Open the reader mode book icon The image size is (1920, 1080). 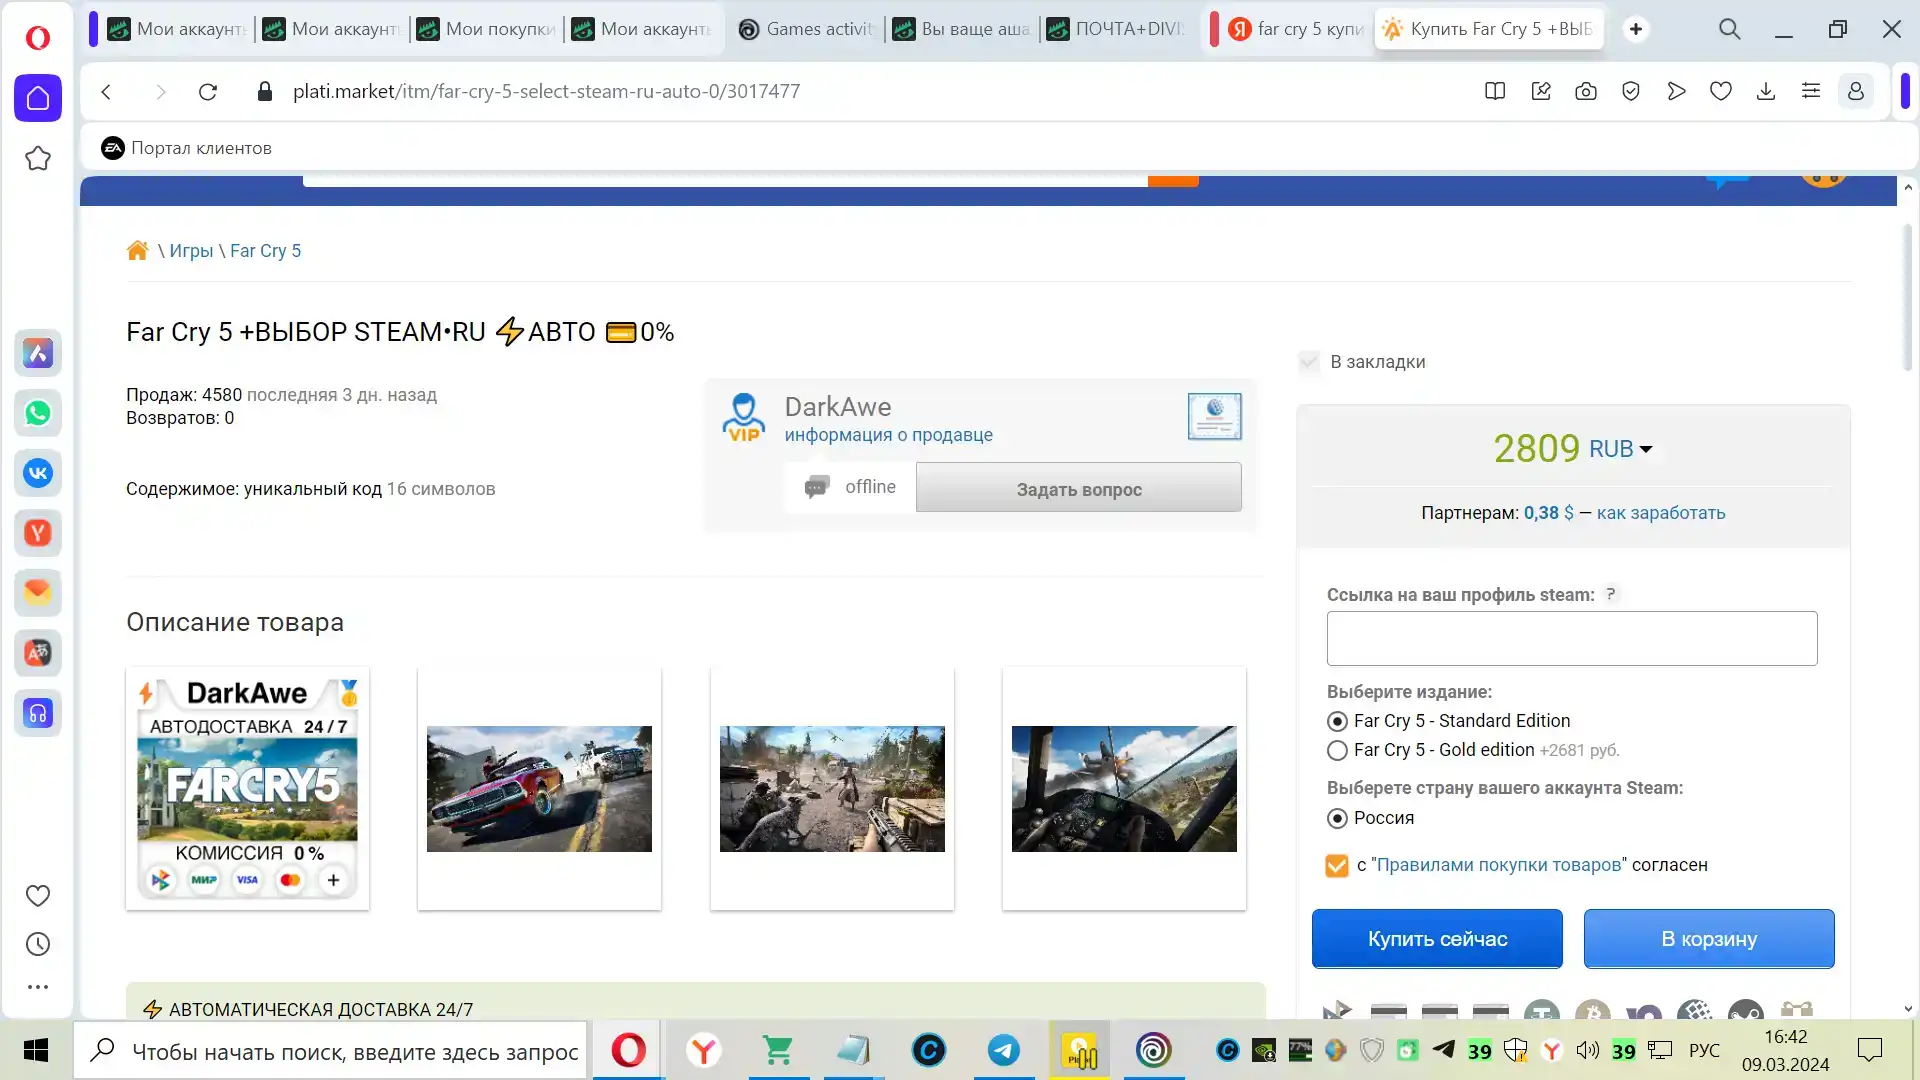(x=1495, y=92)
